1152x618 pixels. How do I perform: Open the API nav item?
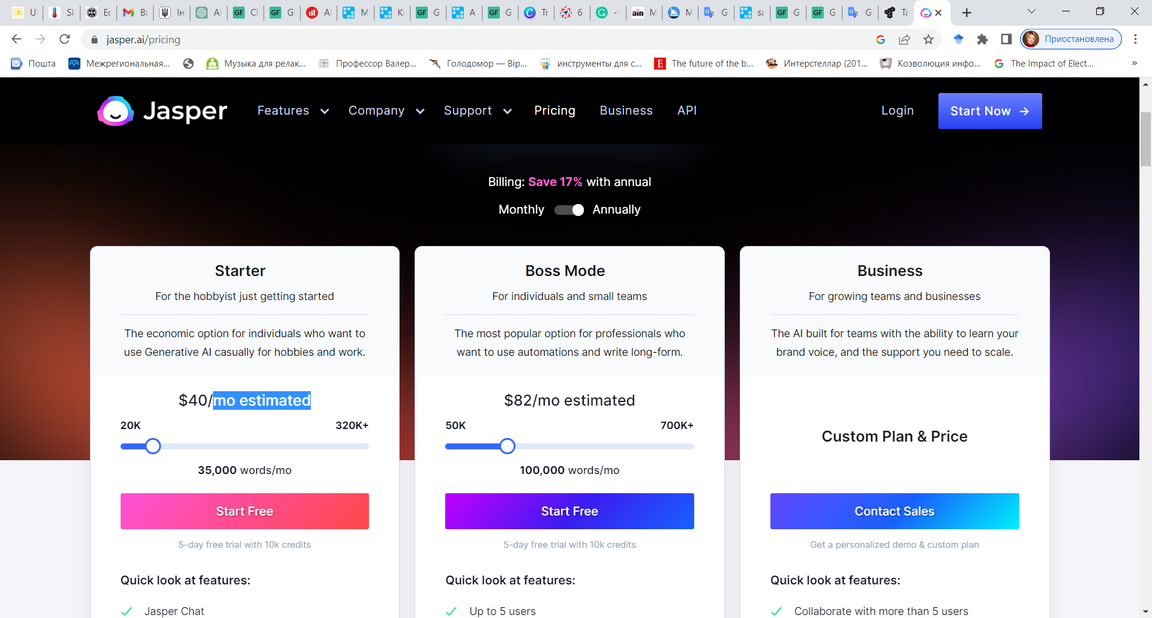(687, 111)
